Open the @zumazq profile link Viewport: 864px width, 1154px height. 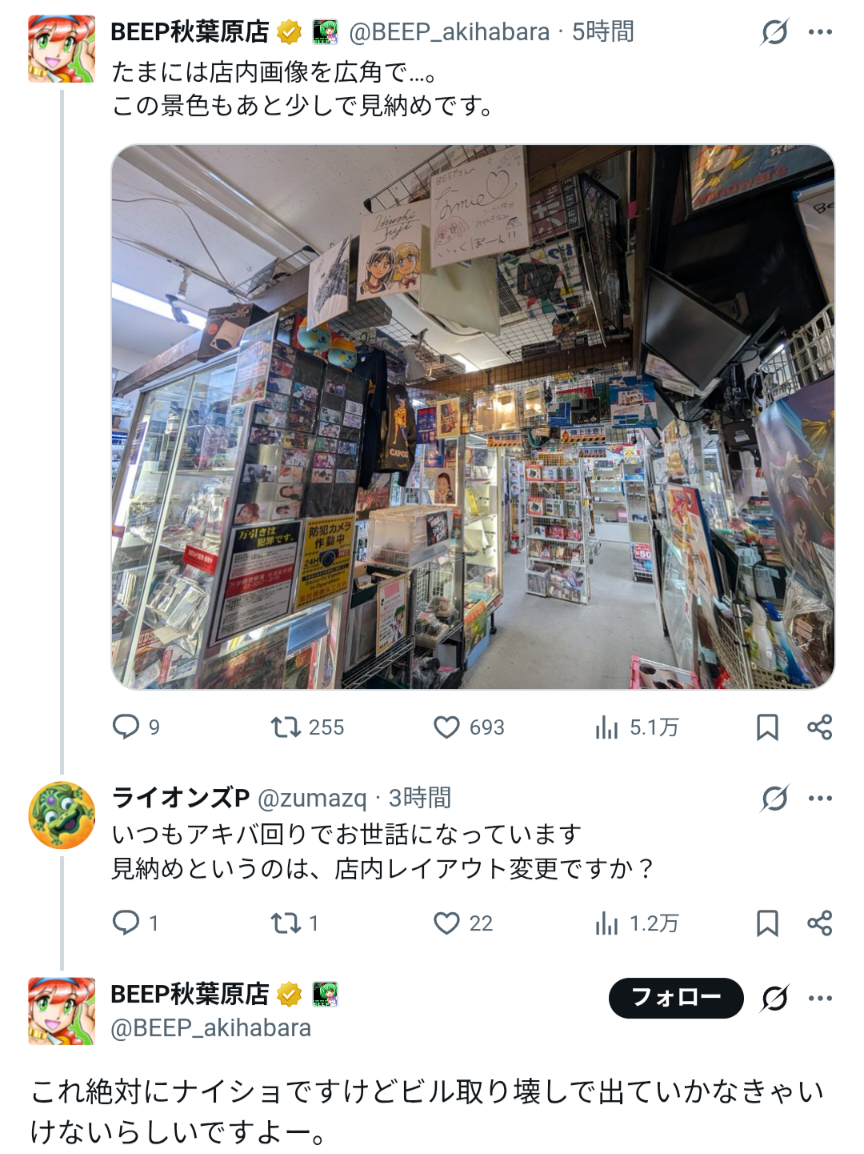(312, 798)
